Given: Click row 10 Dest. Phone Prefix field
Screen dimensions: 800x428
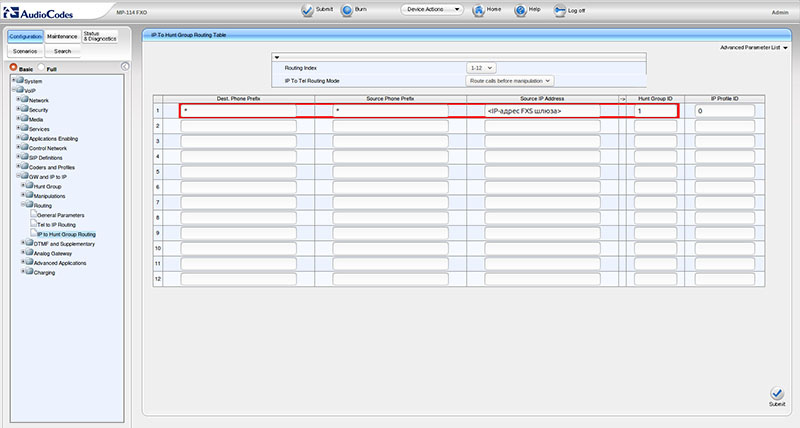Looking at the screenshot, I should [238, 248].
